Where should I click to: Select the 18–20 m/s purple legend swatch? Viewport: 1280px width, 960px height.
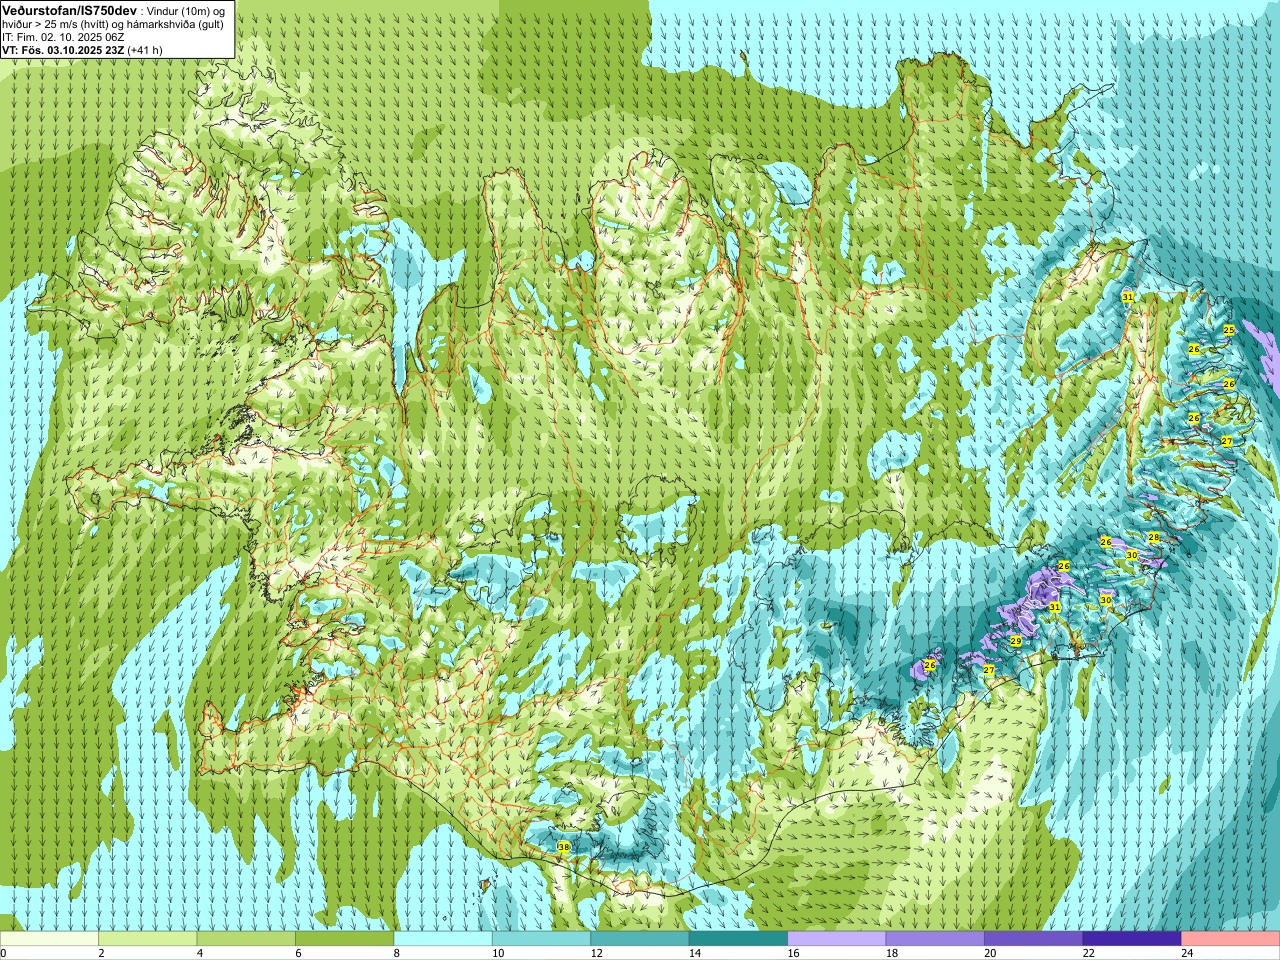click(936, 939)
